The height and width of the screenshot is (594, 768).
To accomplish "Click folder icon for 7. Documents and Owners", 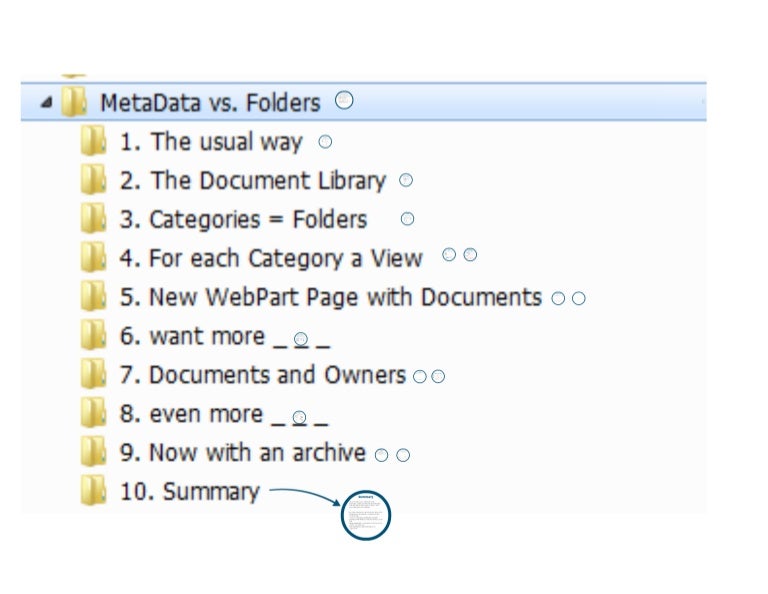I will (93, 375).
